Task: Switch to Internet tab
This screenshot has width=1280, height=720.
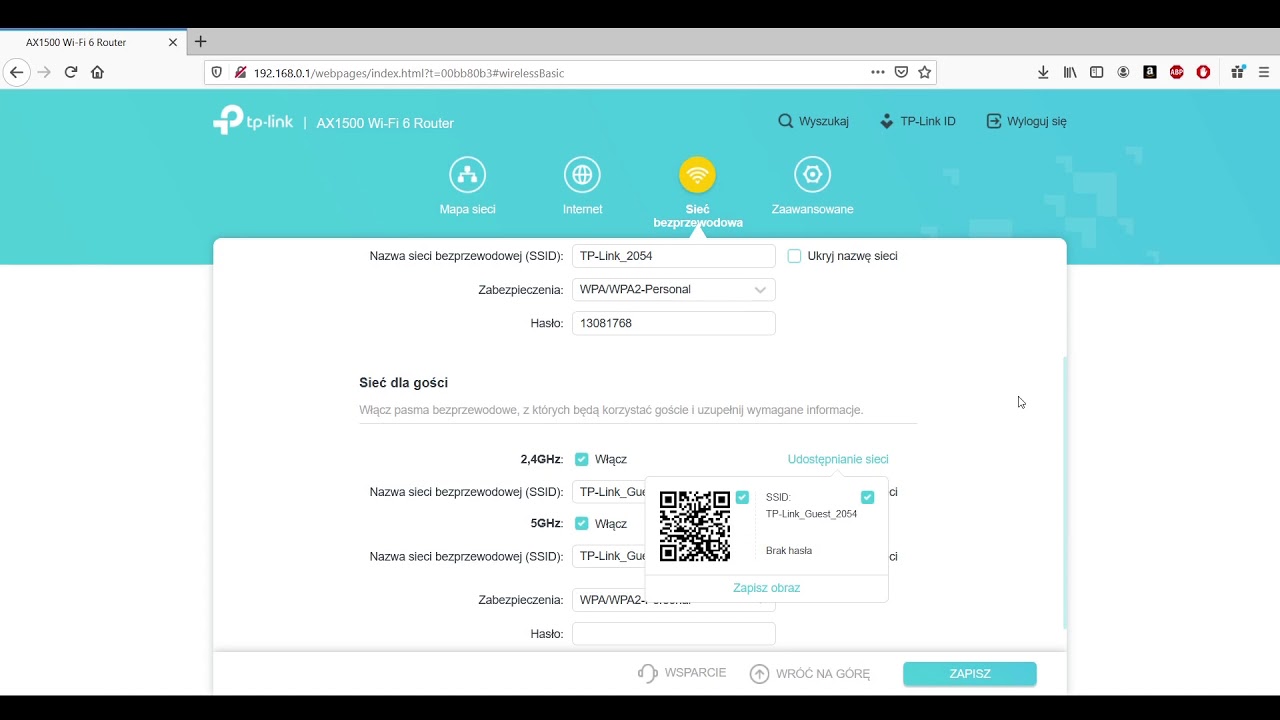Action: point(582,186)
